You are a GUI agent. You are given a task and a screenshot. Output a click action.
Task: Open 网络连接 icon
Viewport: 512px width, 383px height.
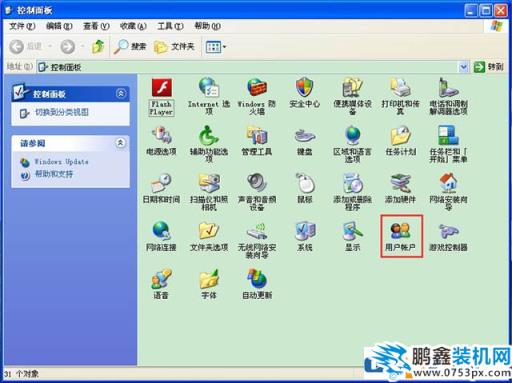click(x=161, y=236)
